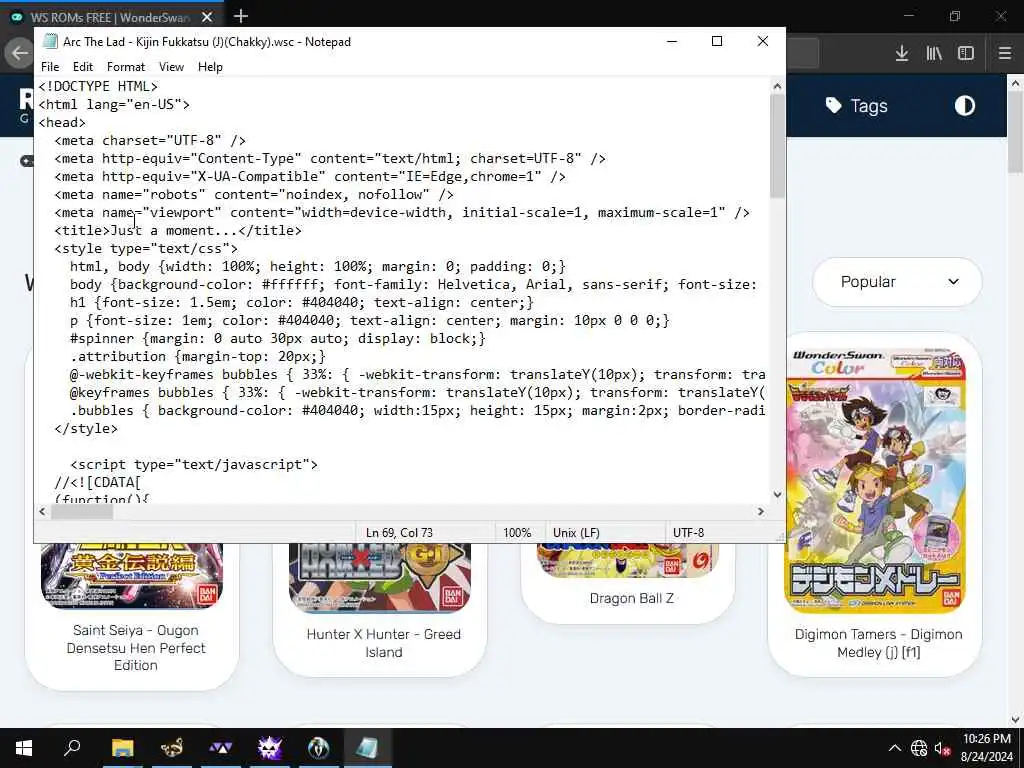
Task: Maximize the Notepad window
Action: (716, 41)
